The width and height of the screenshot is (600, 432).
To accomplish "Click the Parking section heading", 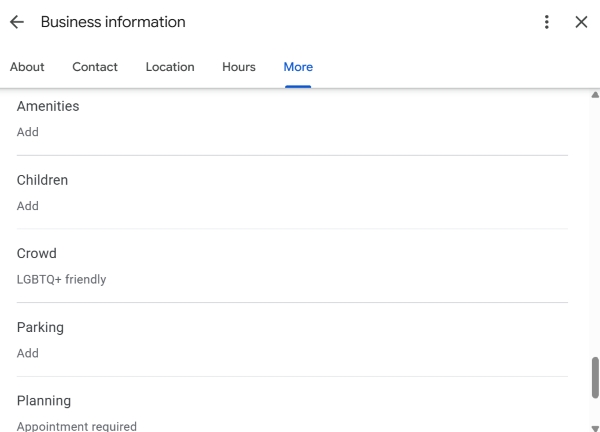I will pos(40,328).
